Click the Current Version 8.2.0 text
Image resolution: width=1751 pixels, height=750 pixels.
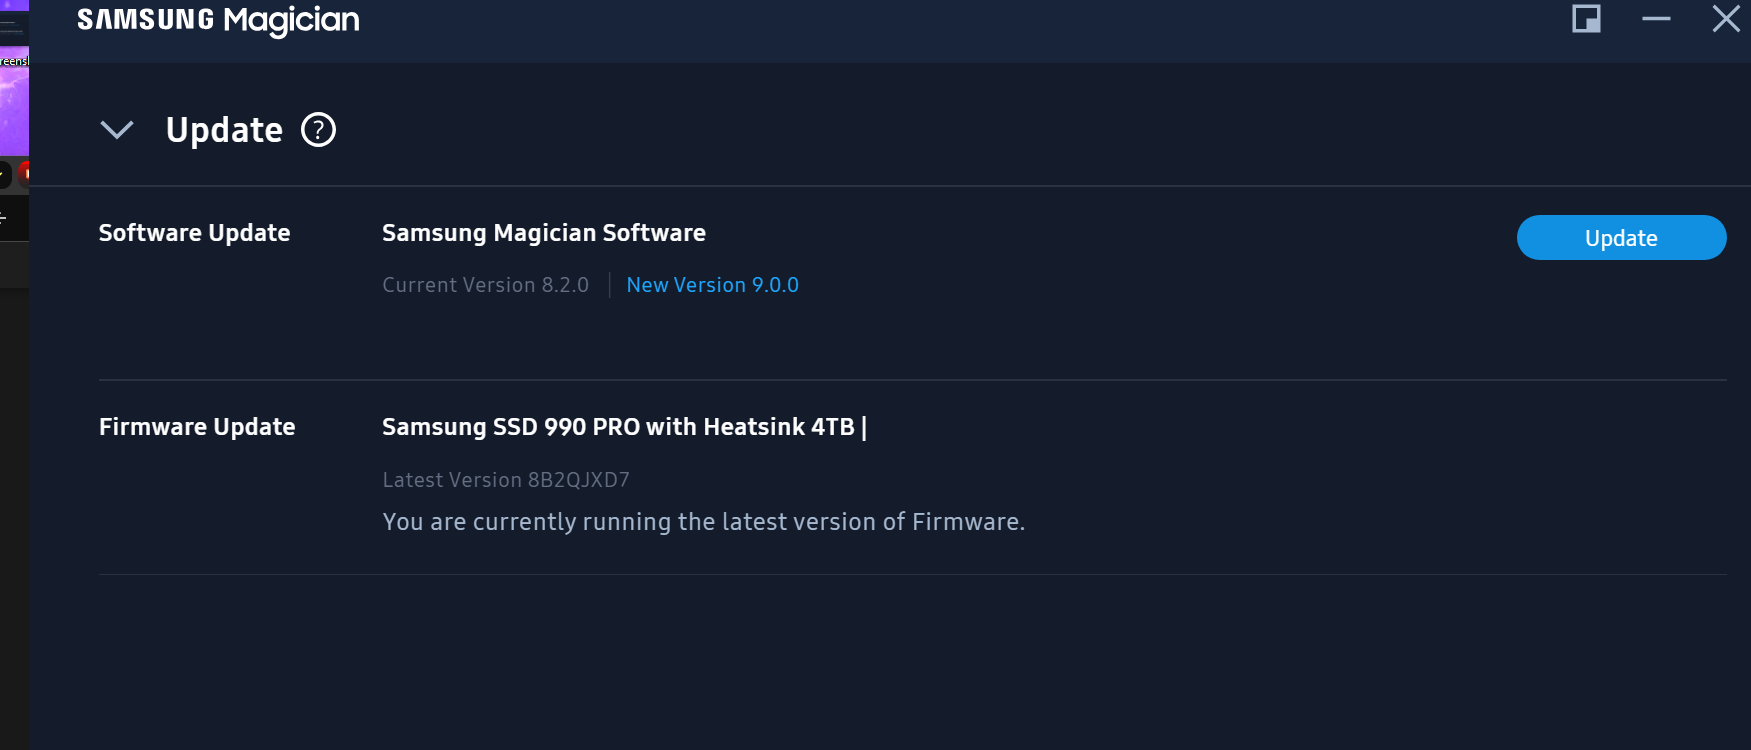(485, 285)
